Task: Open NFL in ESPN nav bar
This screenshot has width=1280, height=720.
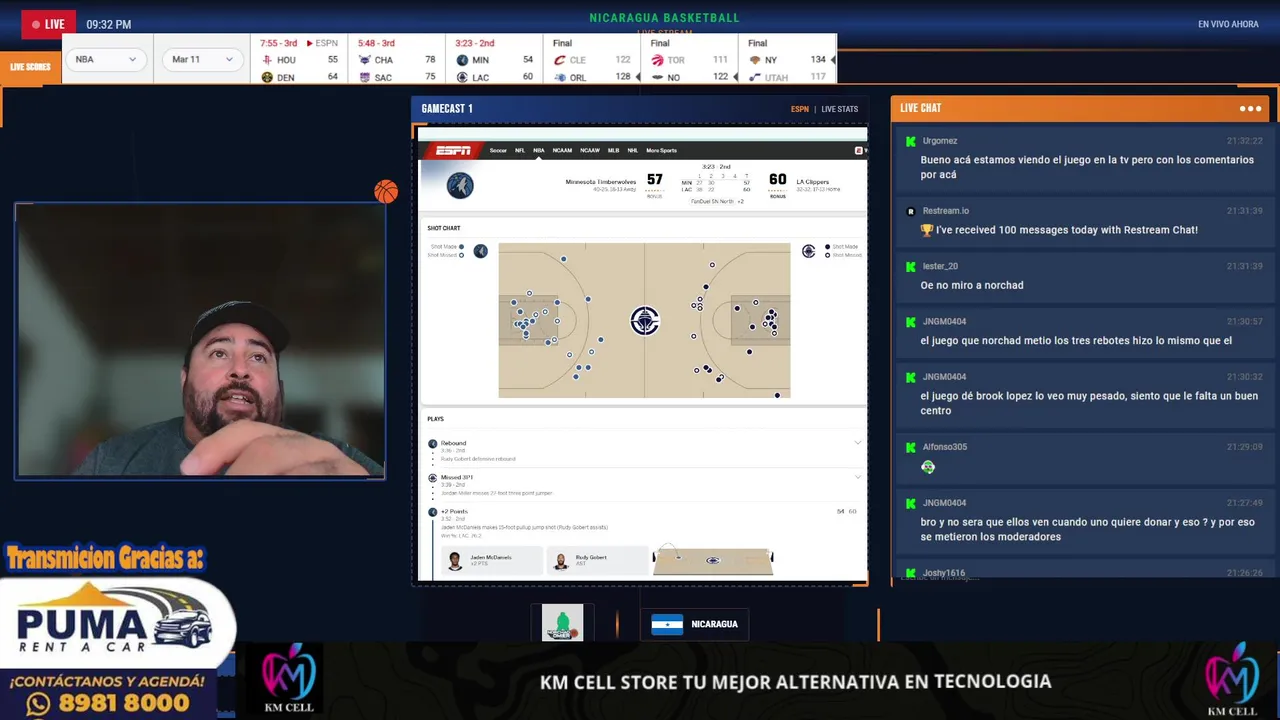Action: (x=520, y=150)
